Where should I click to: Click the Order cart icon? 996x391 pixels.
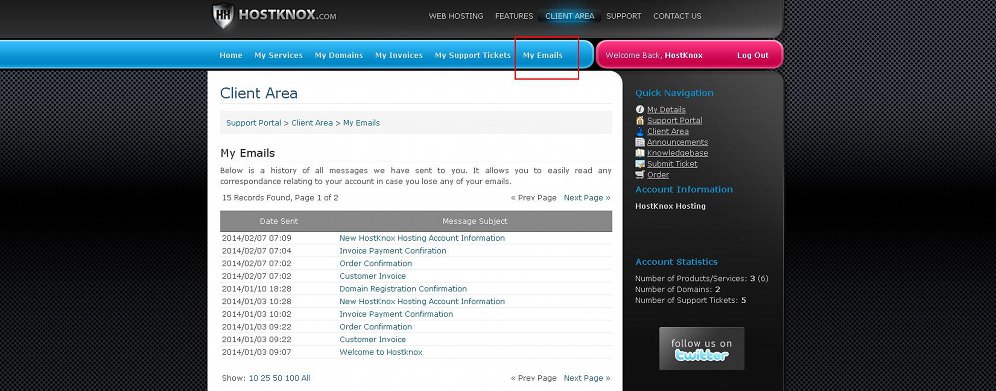point(640,175)
